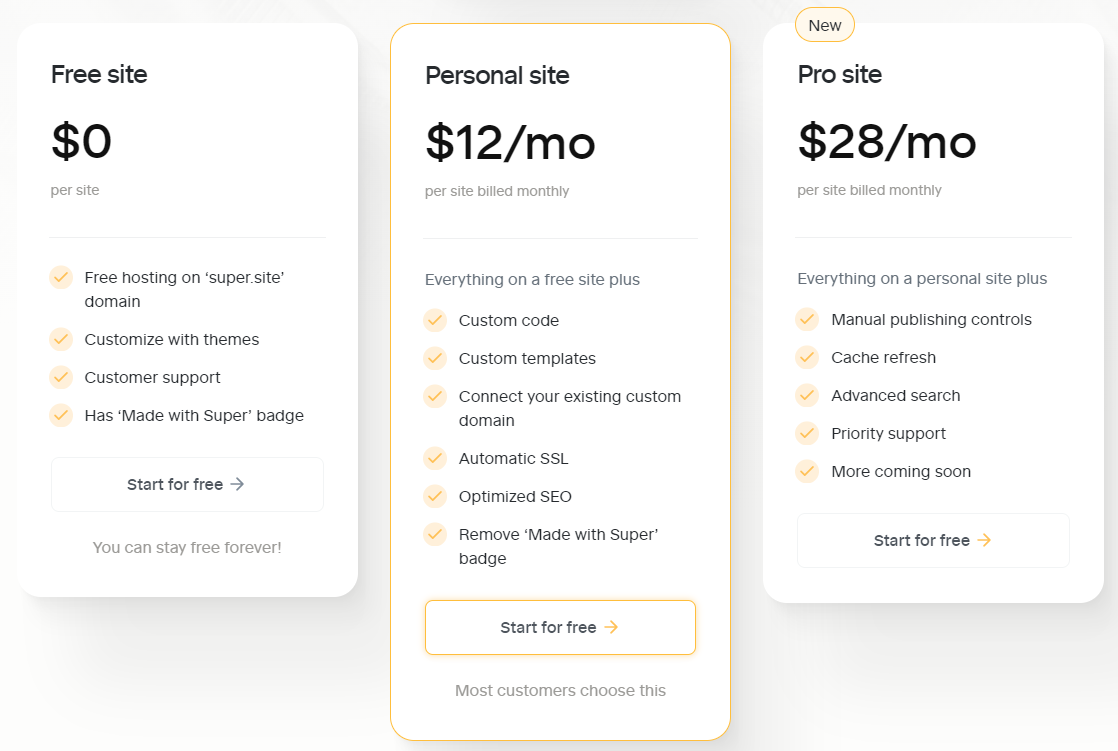Click checkmark icon beside Optimized SEO
The width and height of the screenshot is (1118, 751).
pos(435,496)
